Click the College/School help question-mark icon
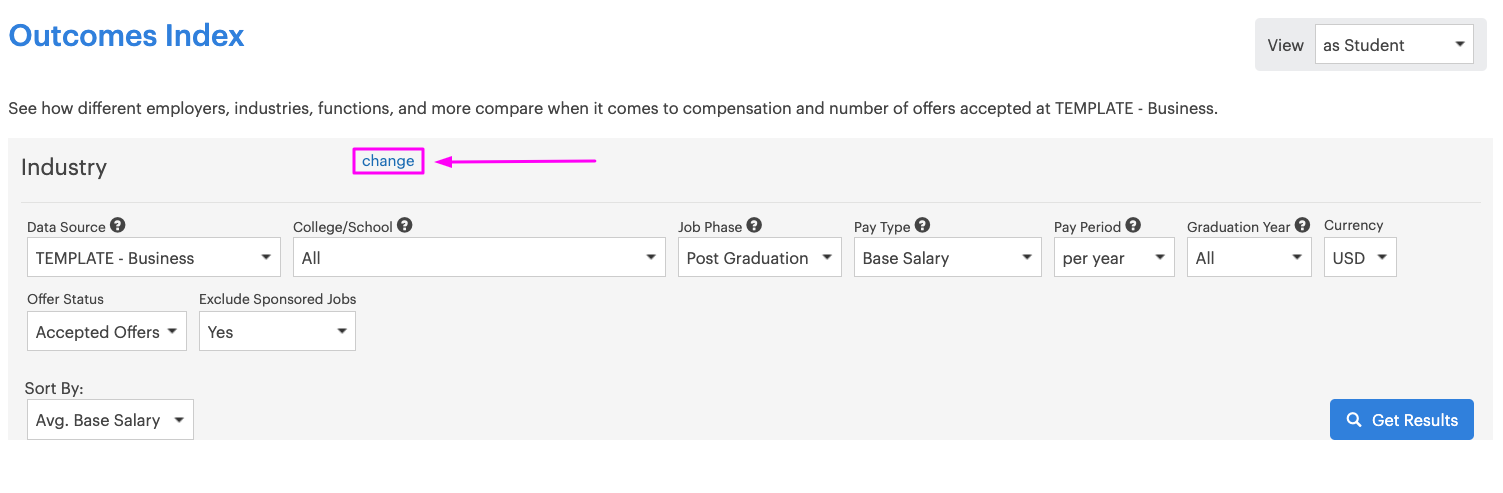The height and width of the screenshot is (493, 1503). (x=405, y=226)
